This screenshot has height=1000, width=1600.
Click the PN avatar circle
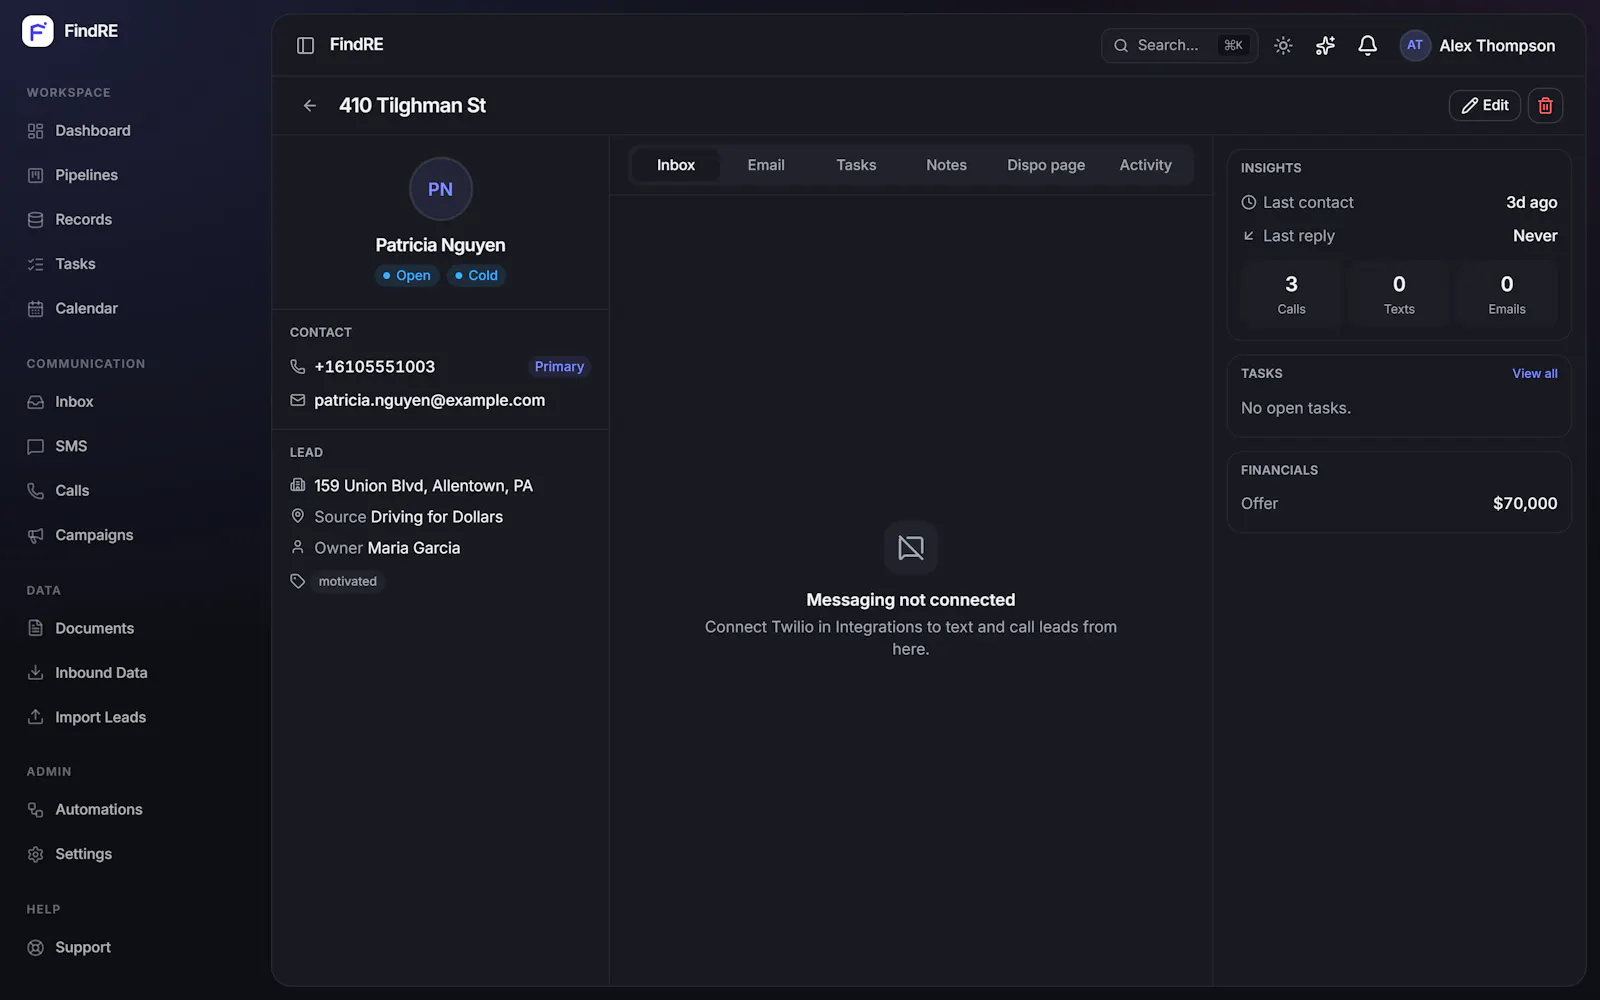(441, 189)
